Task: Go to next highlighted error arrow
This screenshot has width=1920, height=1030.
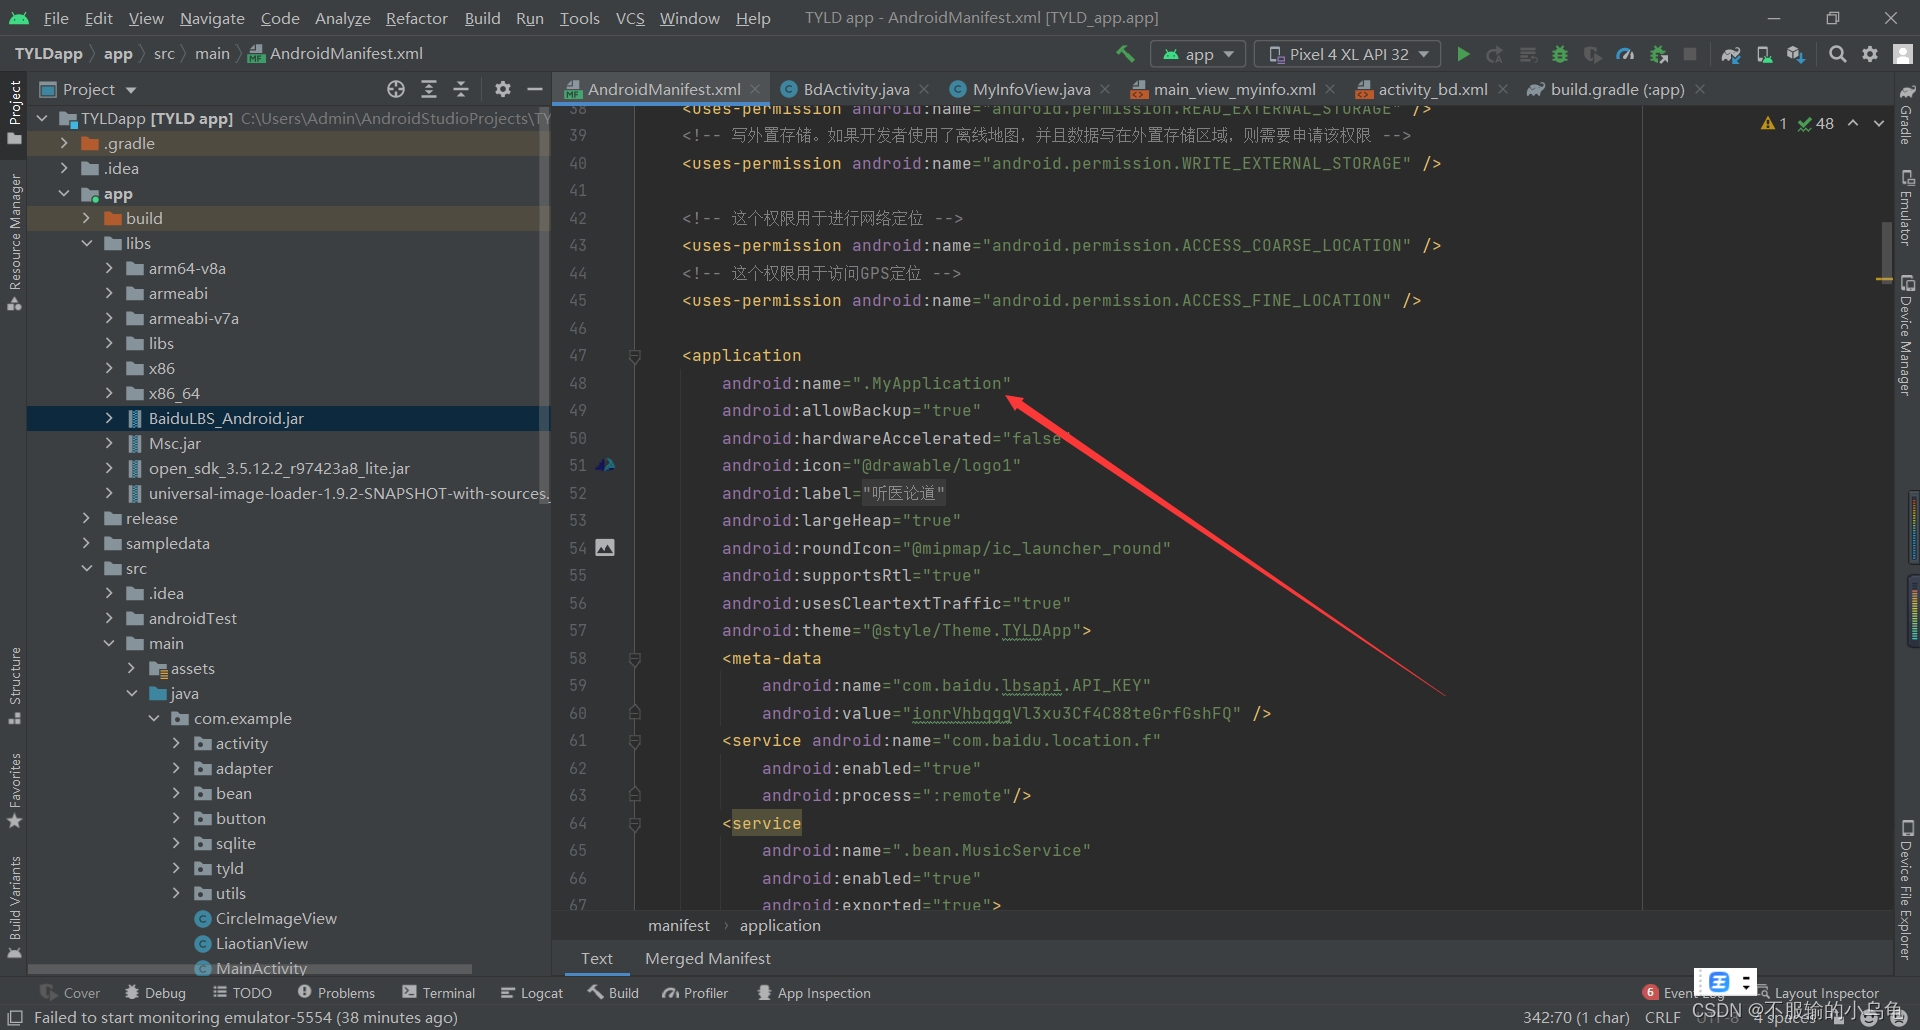Action: 1879,123
